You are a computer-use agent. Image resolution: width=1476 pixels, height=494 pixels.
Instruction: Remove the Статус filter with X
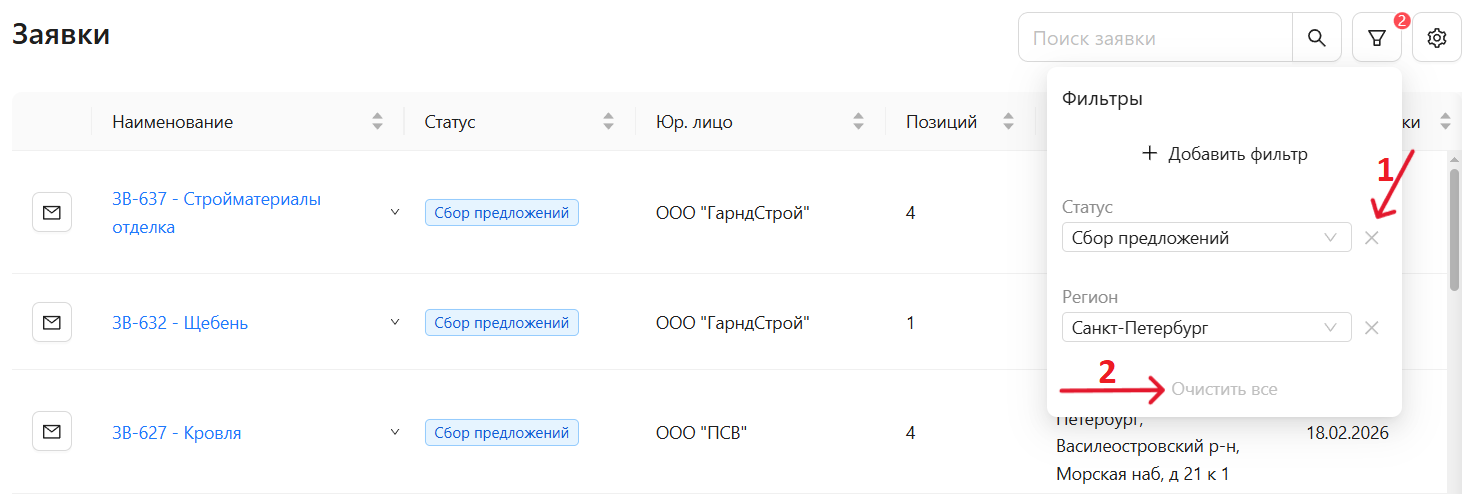pyautogui.click(x=1372, y=238)
